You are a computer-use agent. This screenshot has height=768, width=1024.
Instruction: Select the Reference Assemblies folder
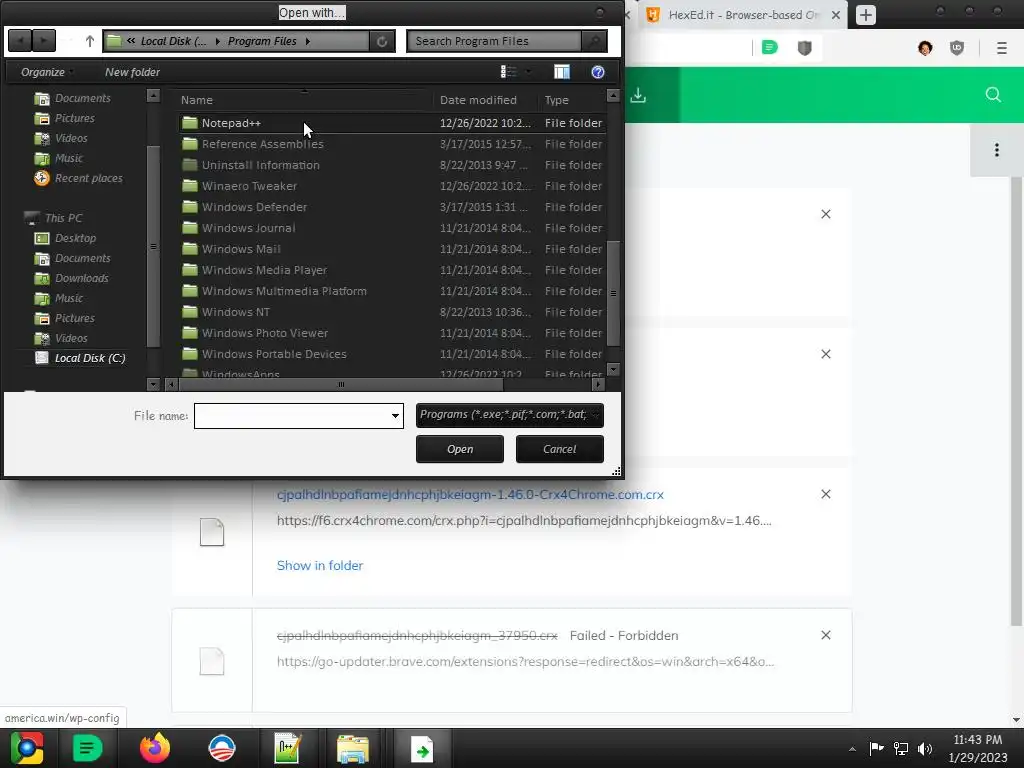[392, 144]
